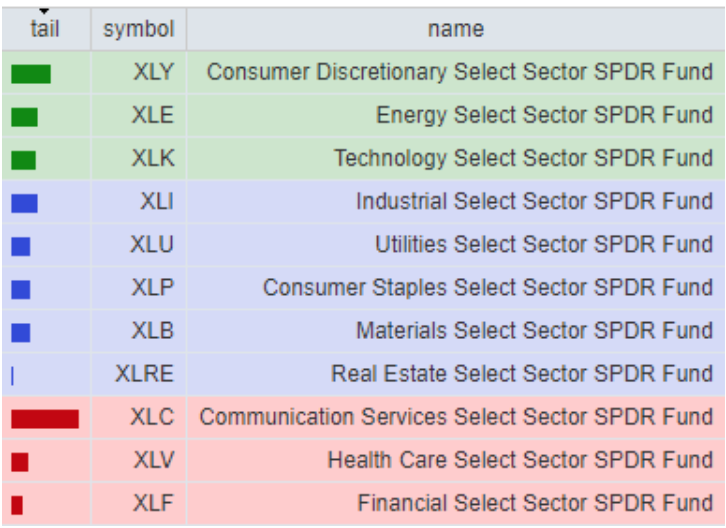The width and height of the screenshot is (726, 528).
Task: Click the green tail bar for XLE
Action: (25, 117)
